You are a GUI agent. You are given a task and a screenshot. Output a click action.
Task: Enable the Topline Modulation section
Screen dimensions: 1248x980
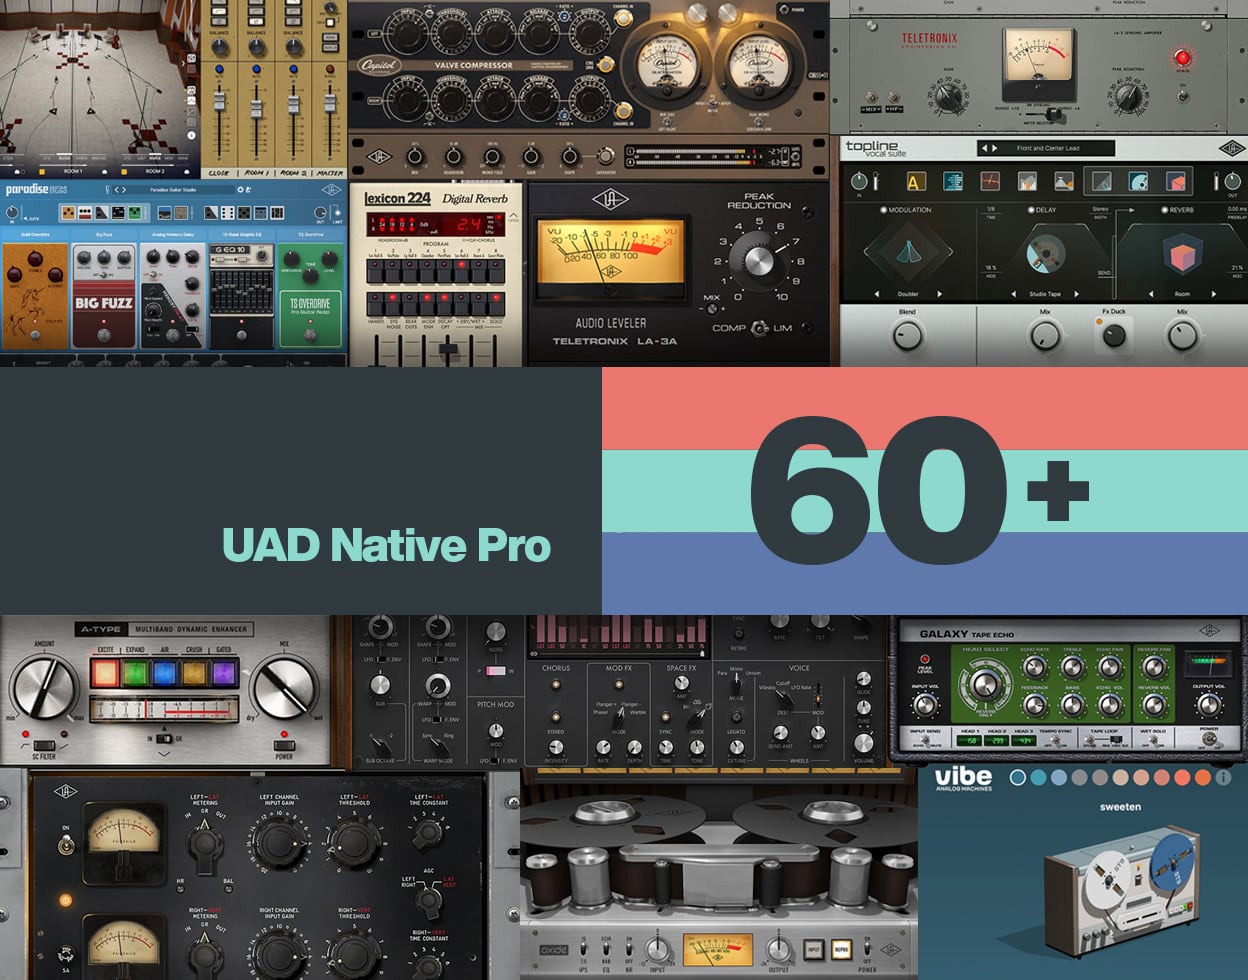(884, 210)
